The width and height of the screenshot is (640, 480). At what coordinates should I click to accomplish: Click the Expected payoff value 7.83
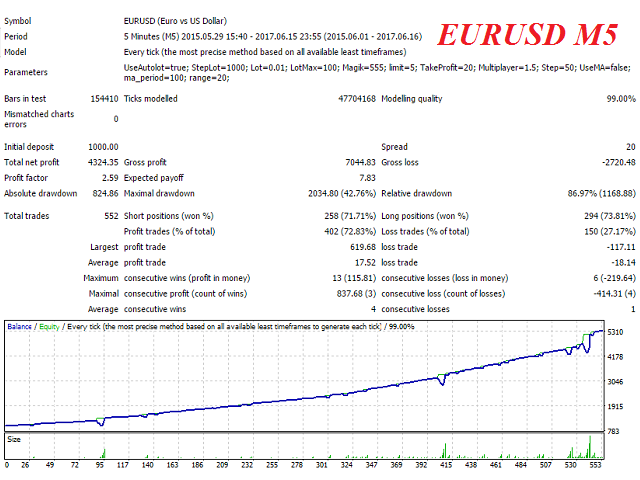pyautogui.click(x=367, y=178)
